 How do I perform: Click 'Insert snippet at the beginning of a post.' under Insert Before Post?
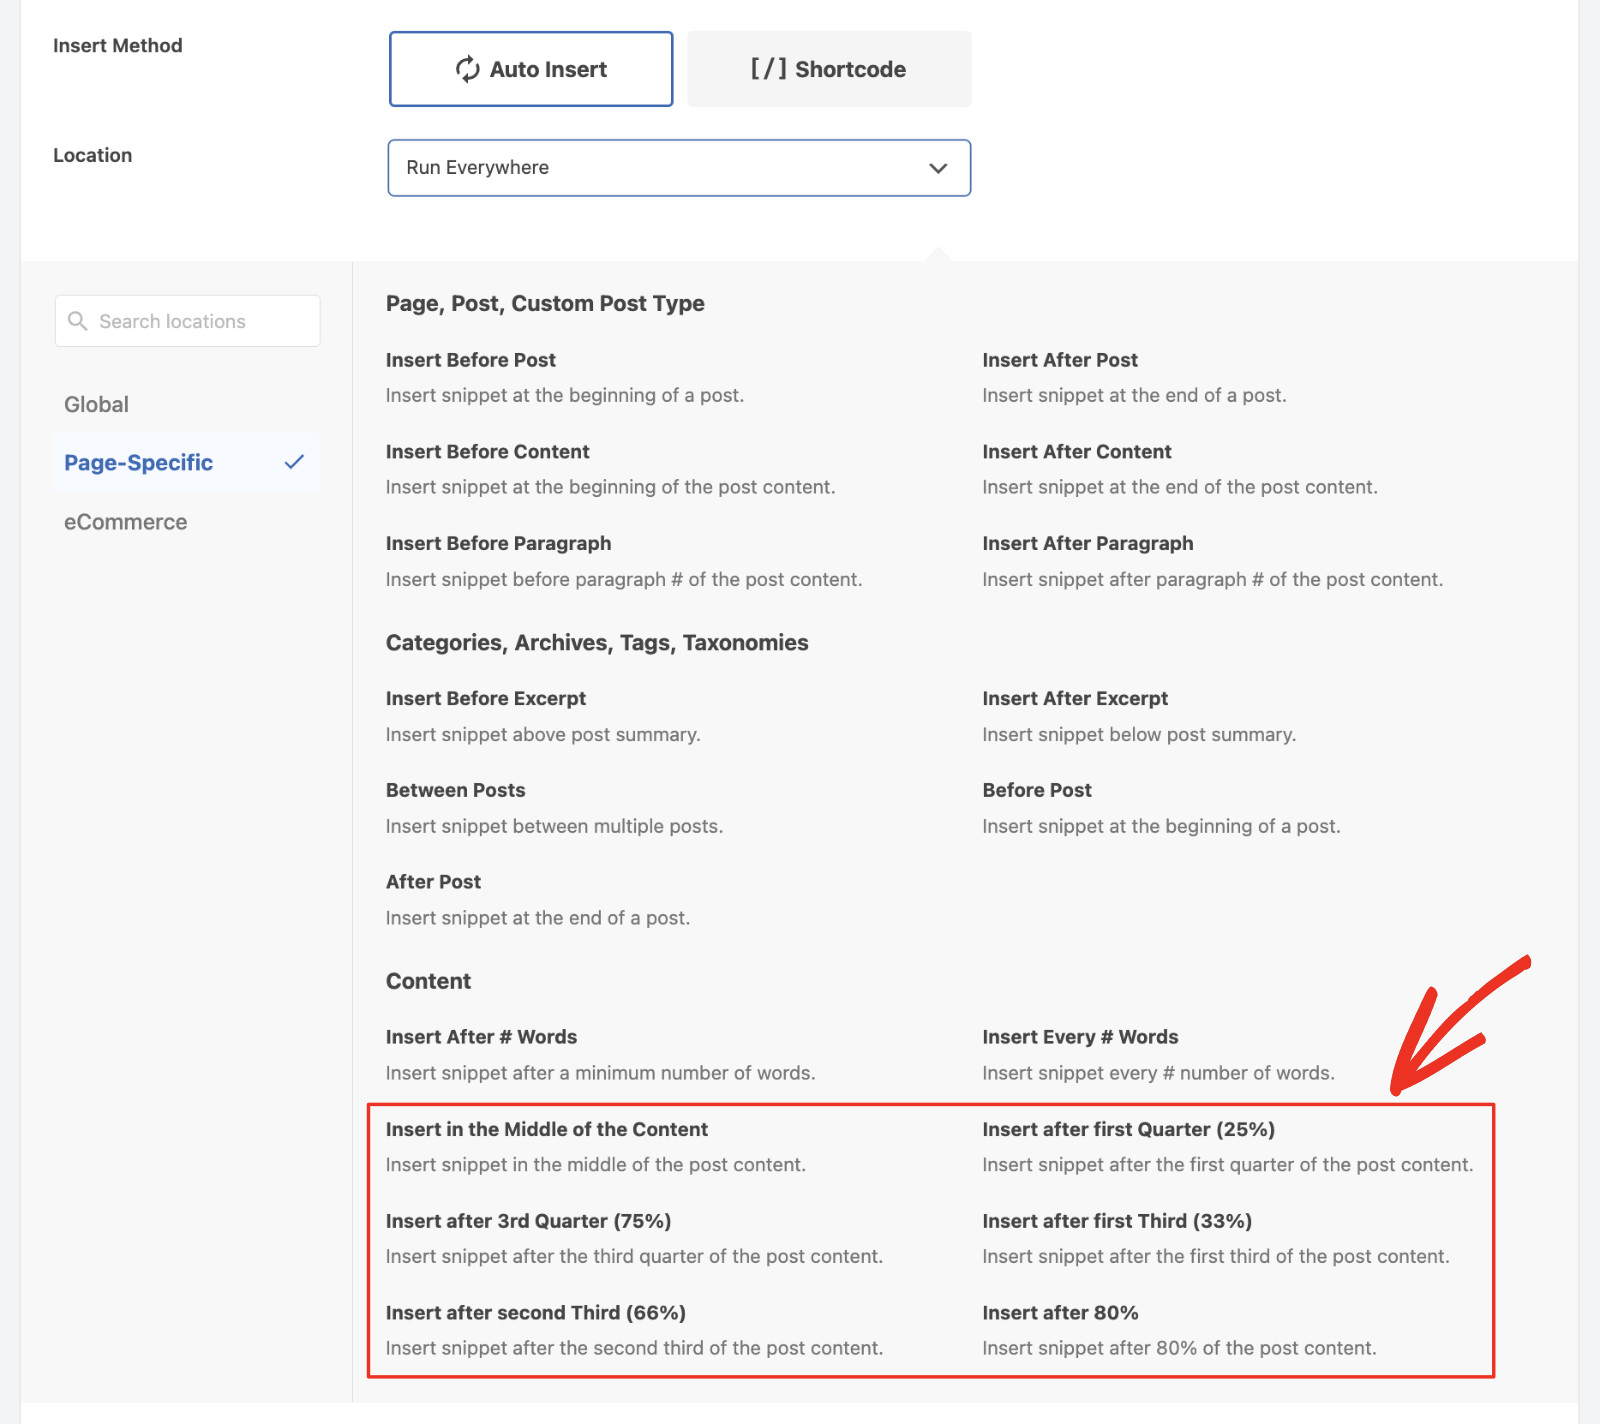pyautogui.click(x=565, y=396)
